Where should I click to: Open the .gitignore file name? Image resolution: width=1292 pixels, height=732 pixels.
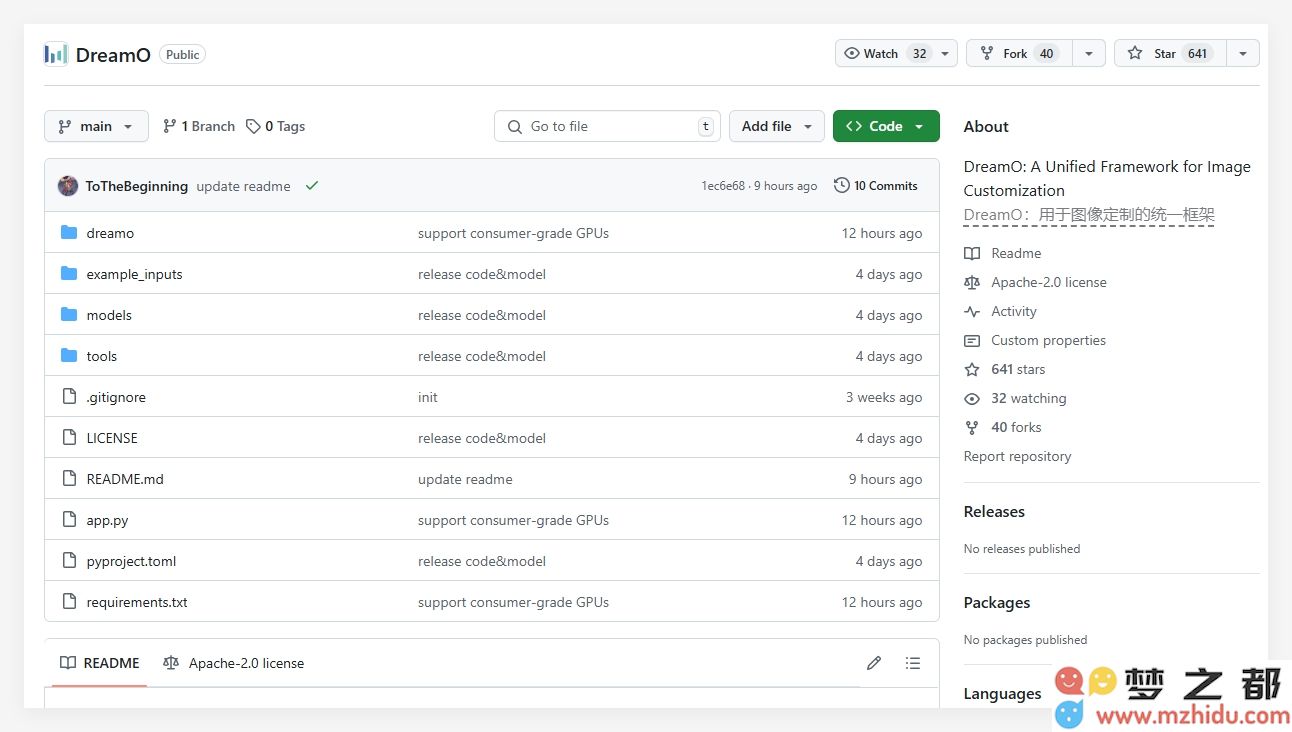click(116, 397)
